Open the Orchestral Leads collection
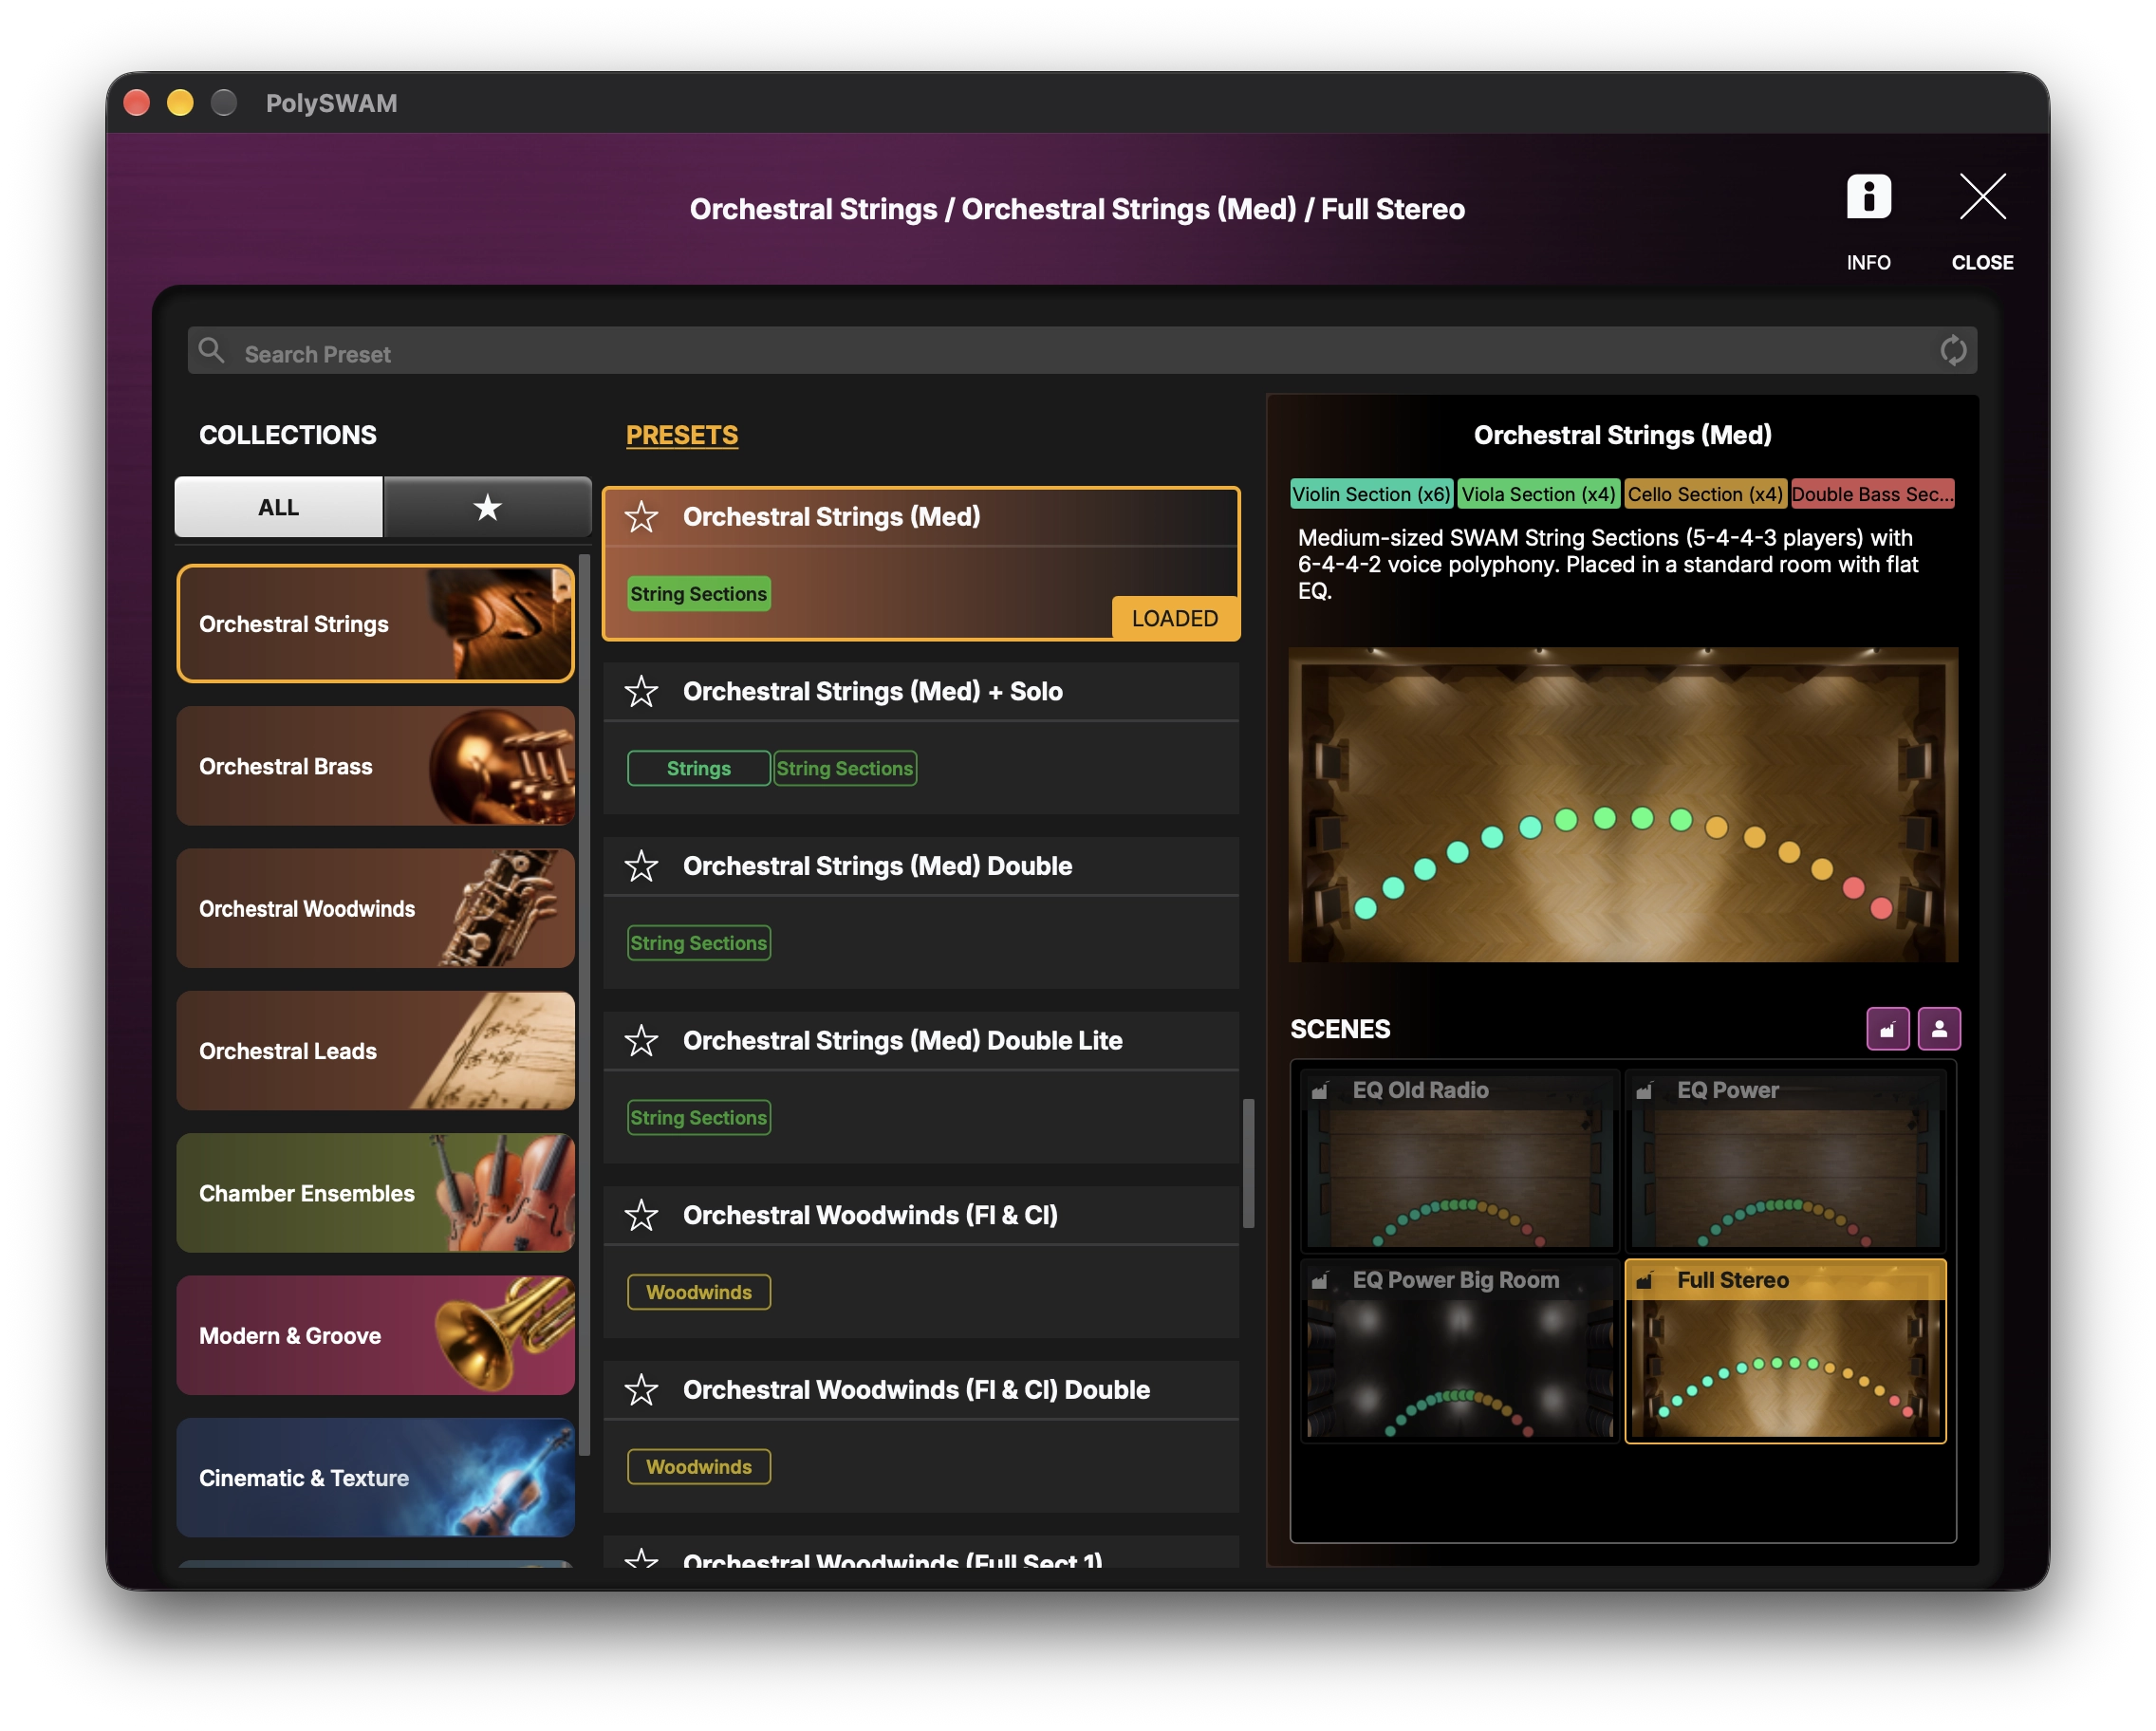2156x1731 pixels. (x=375, y=1051)
